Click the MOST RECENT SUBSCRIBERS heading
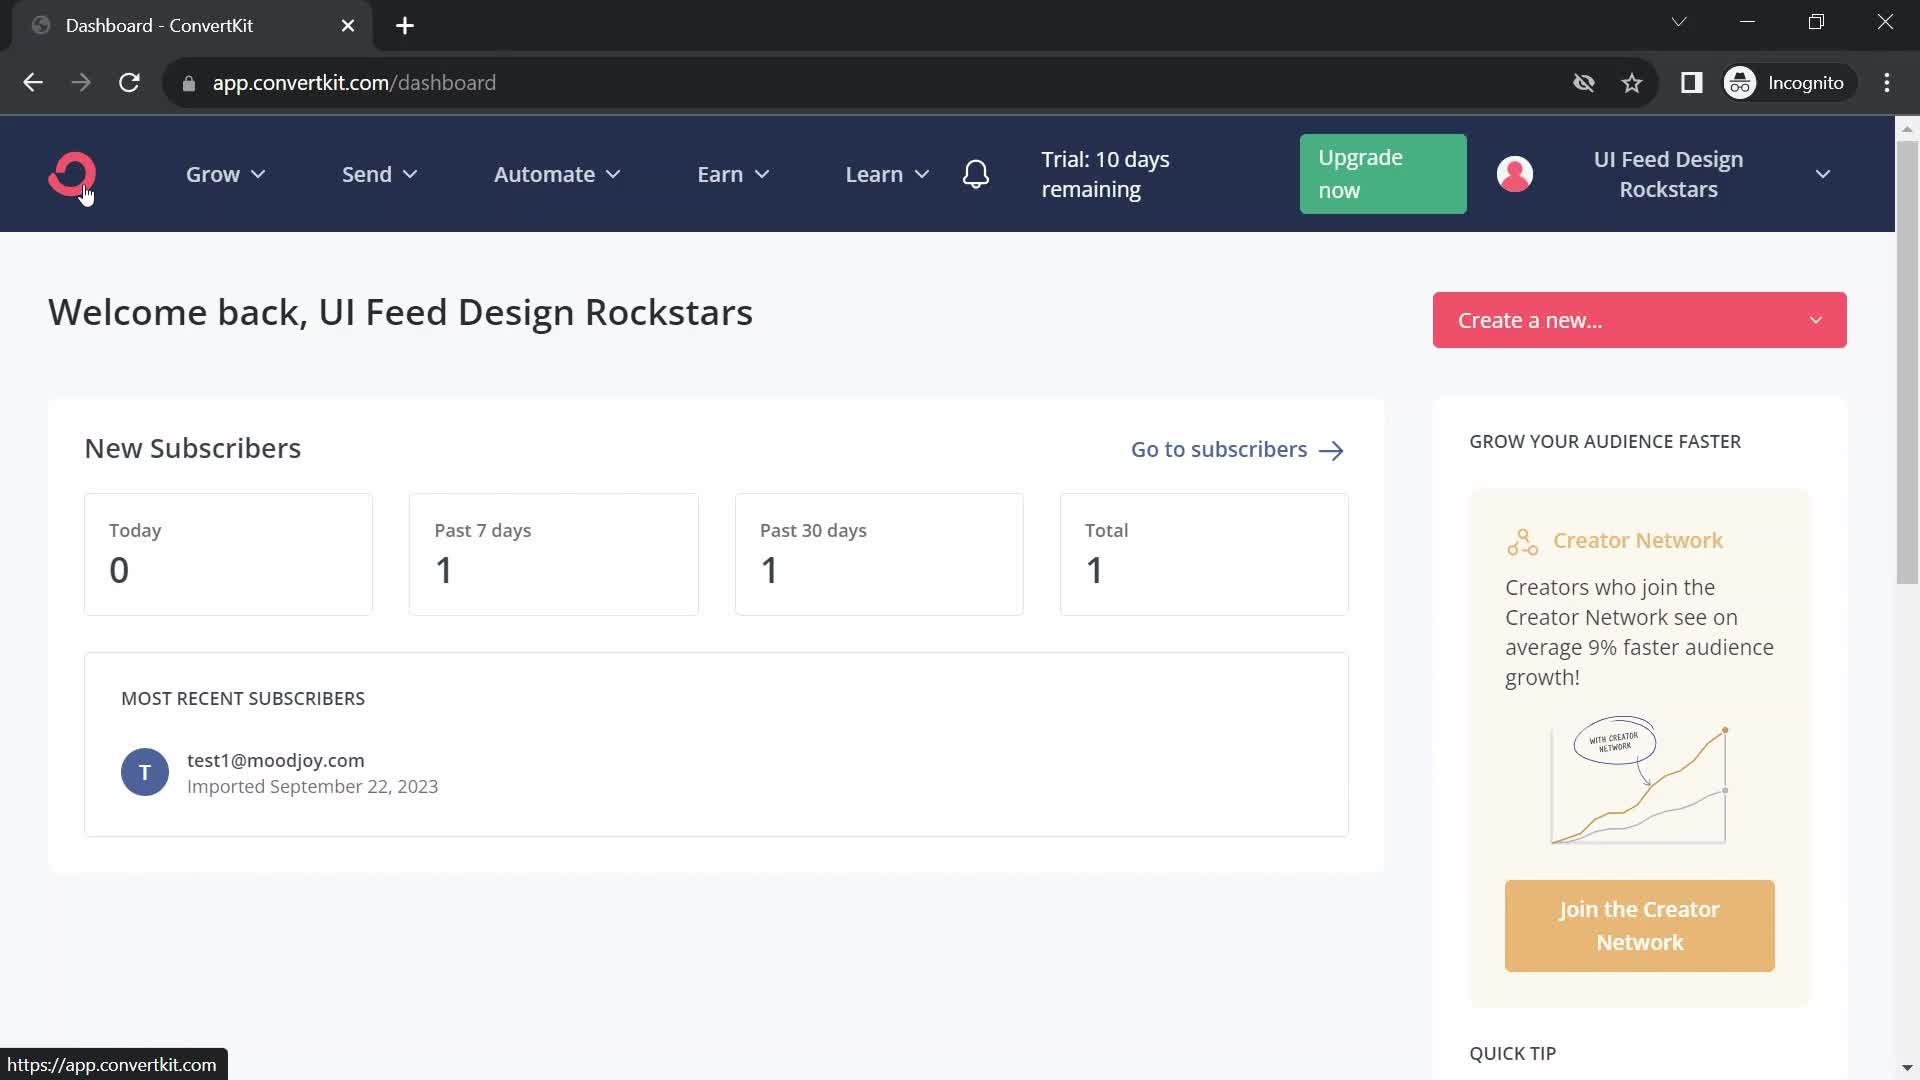 coord(243,699)
